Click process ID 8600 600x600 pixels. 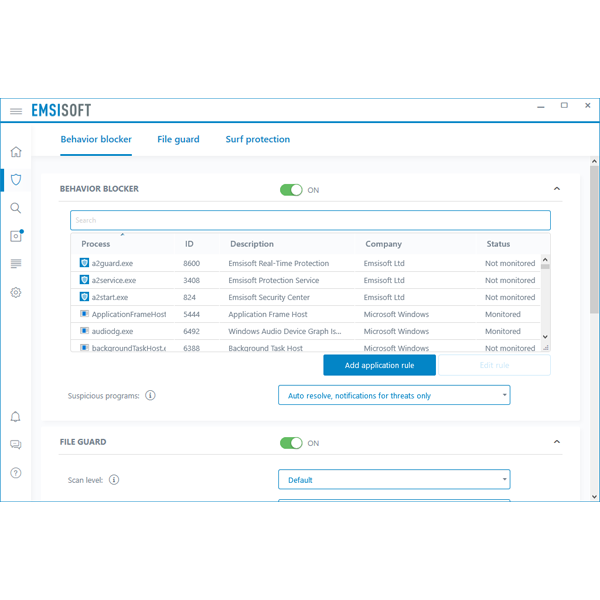click(191, 263)
